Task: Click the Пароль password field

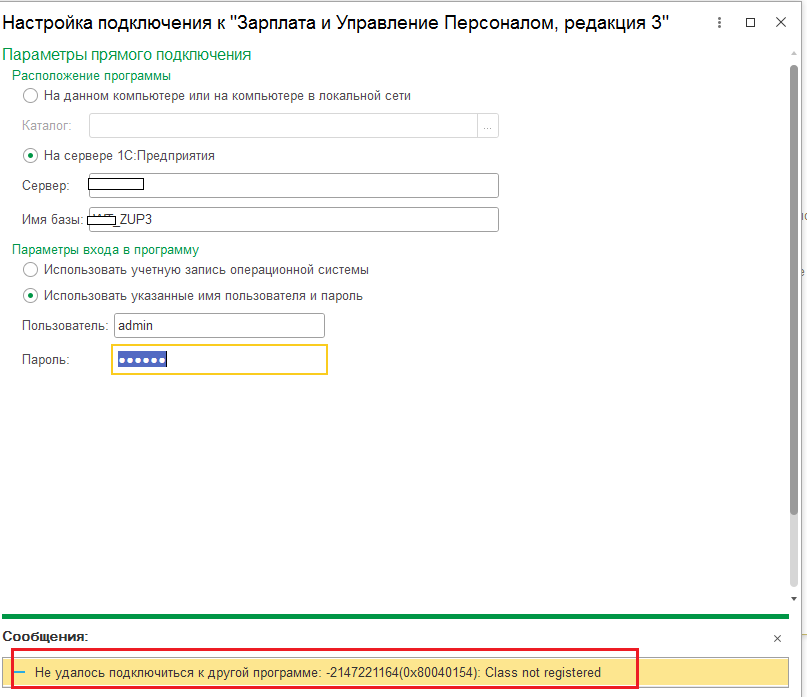Action: [219, 359]
